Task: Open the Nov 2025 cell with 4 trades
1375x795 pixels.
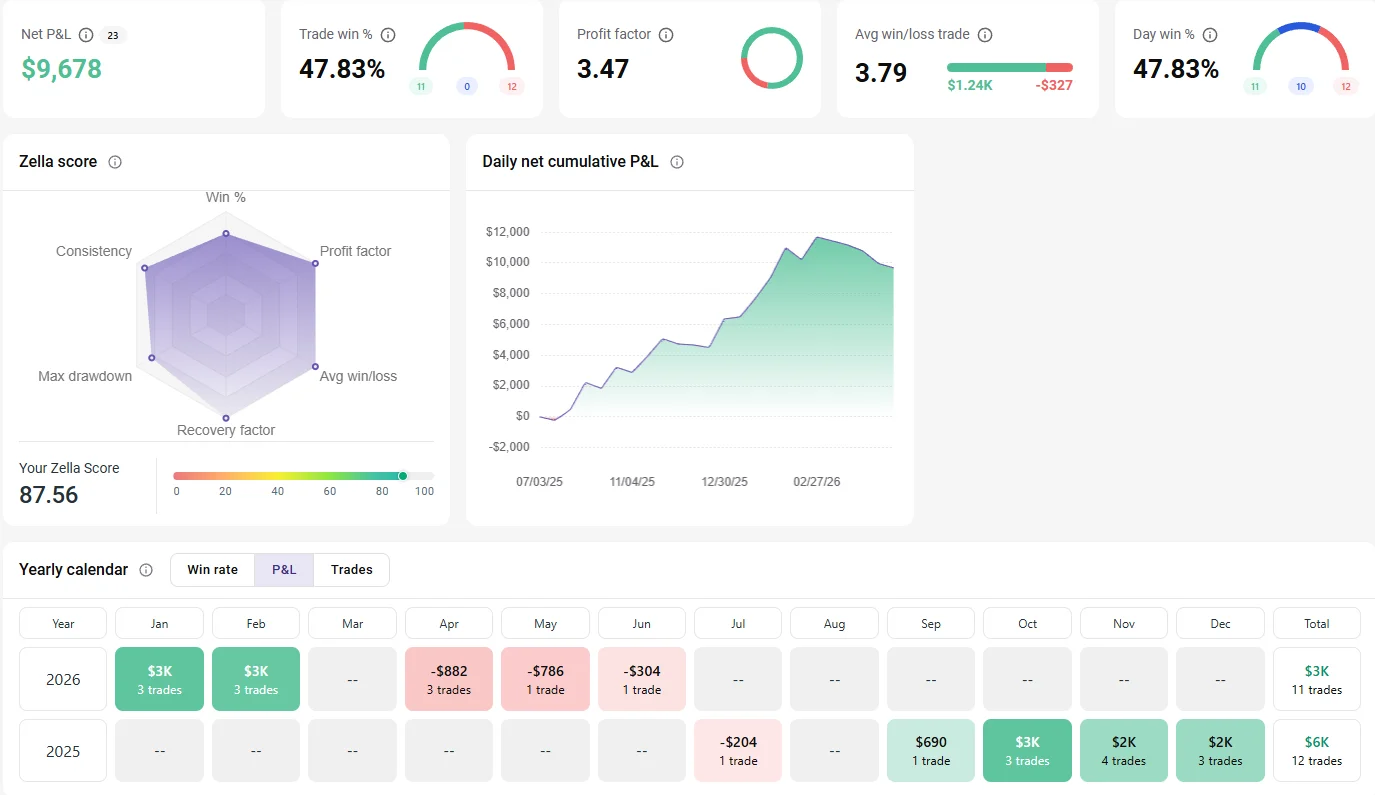Action: pyautogui.click(x=1124, y=751)
